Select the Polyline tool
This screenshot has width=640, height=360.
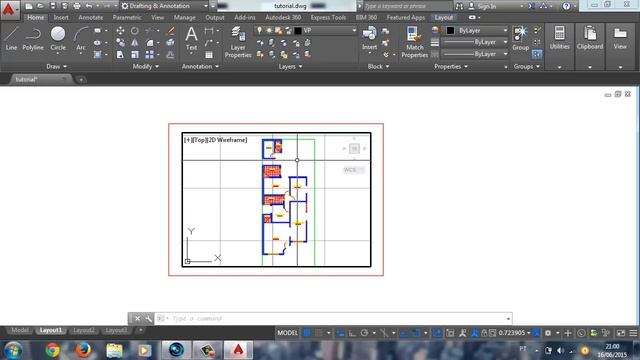[33, 38]
